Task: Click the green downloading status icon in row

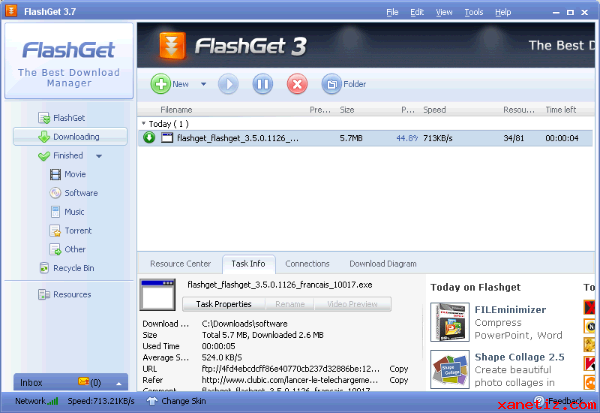Action: (149, 137)
